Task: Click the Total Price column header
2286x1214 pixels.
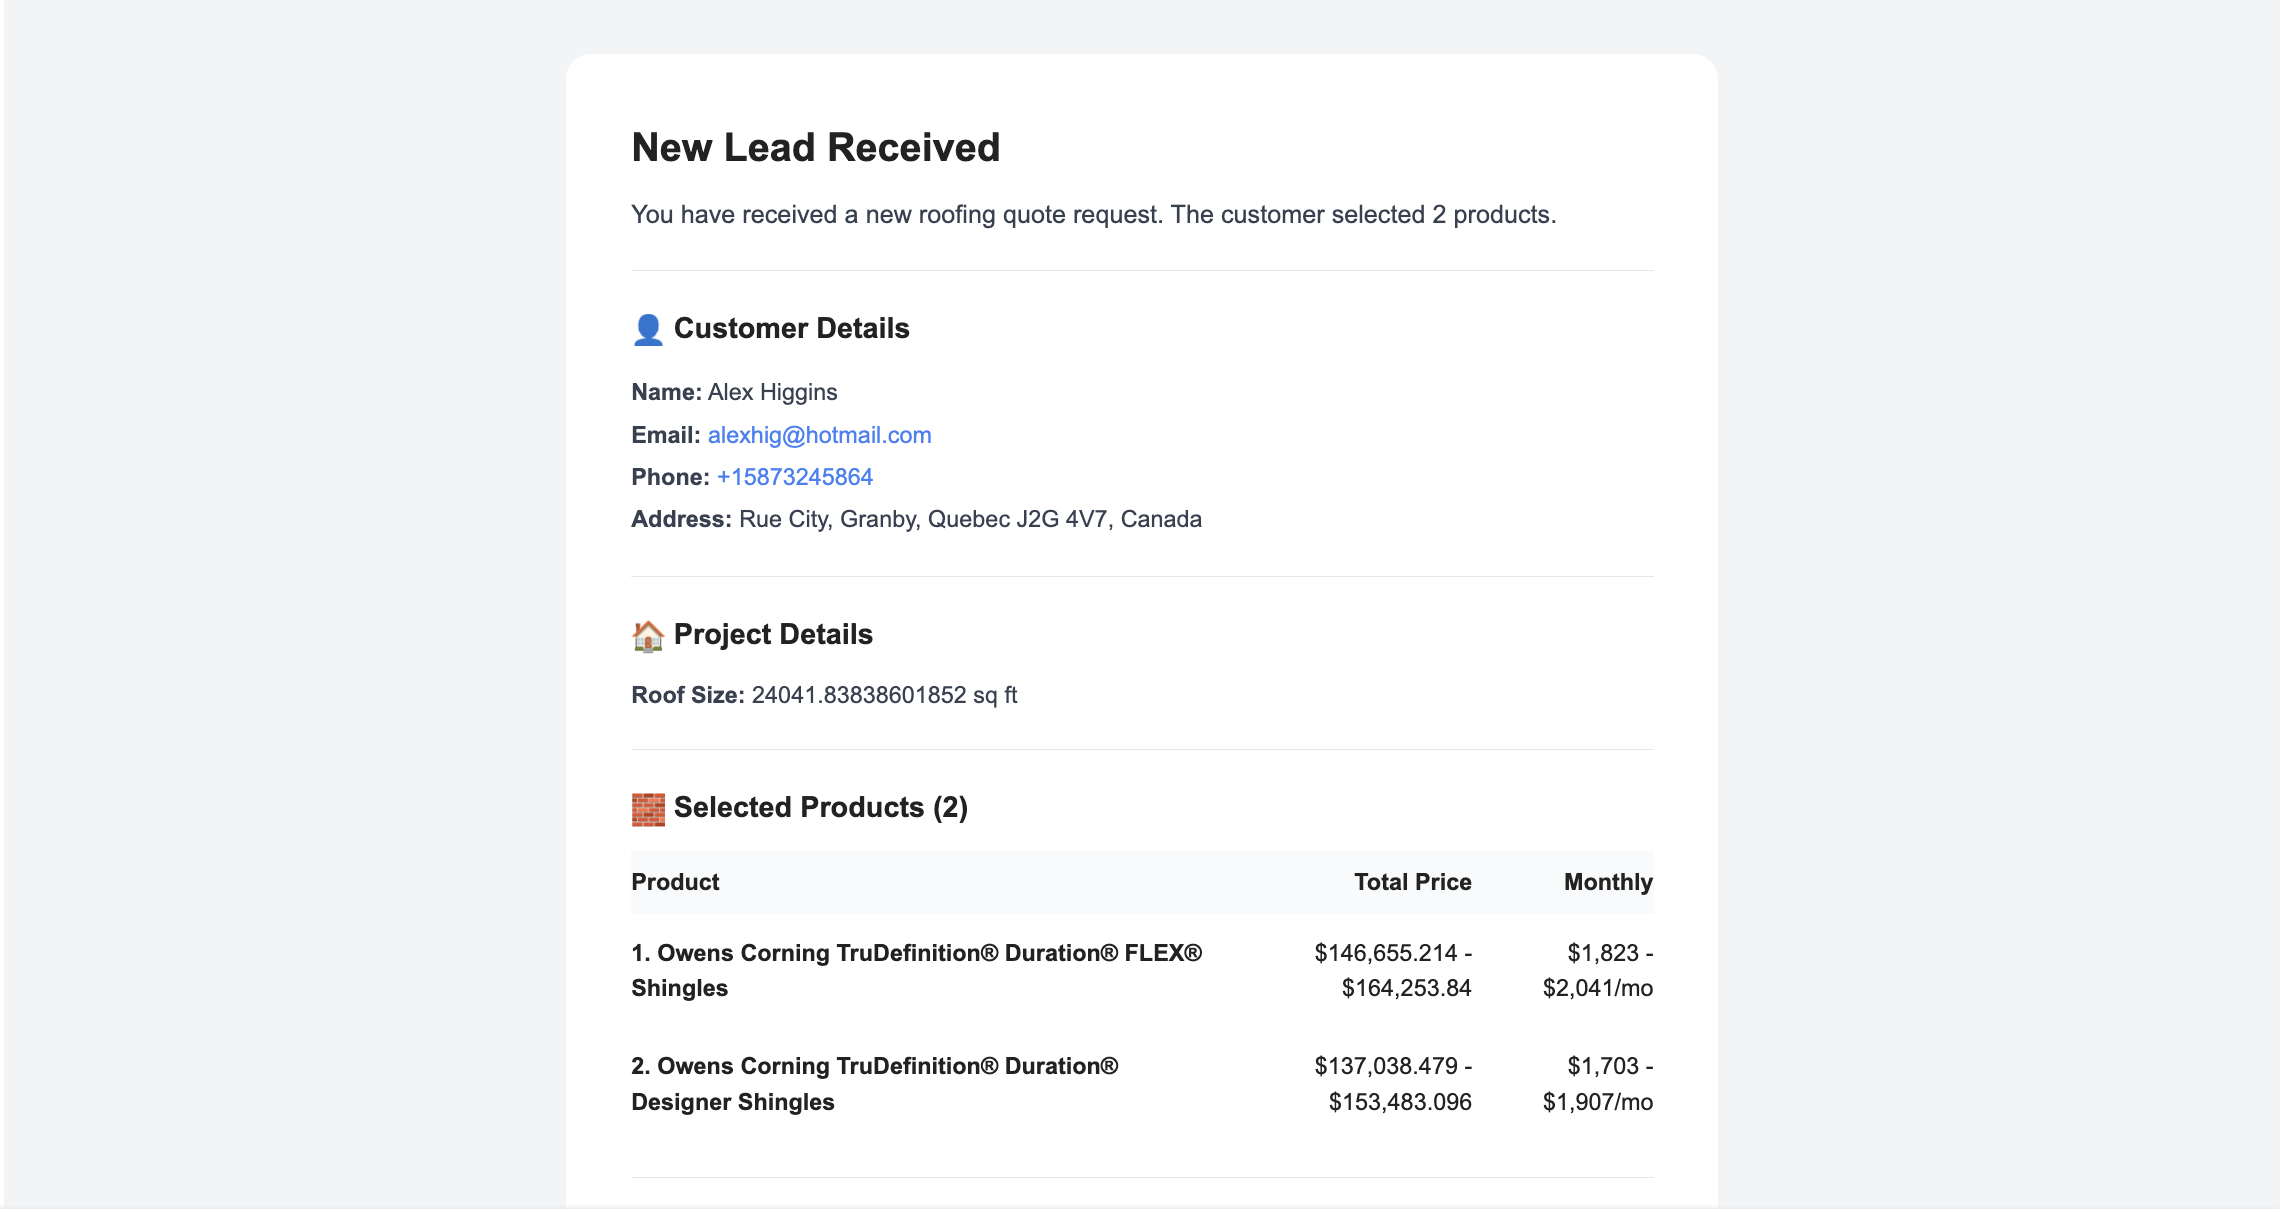Action: pos(1412,882)
